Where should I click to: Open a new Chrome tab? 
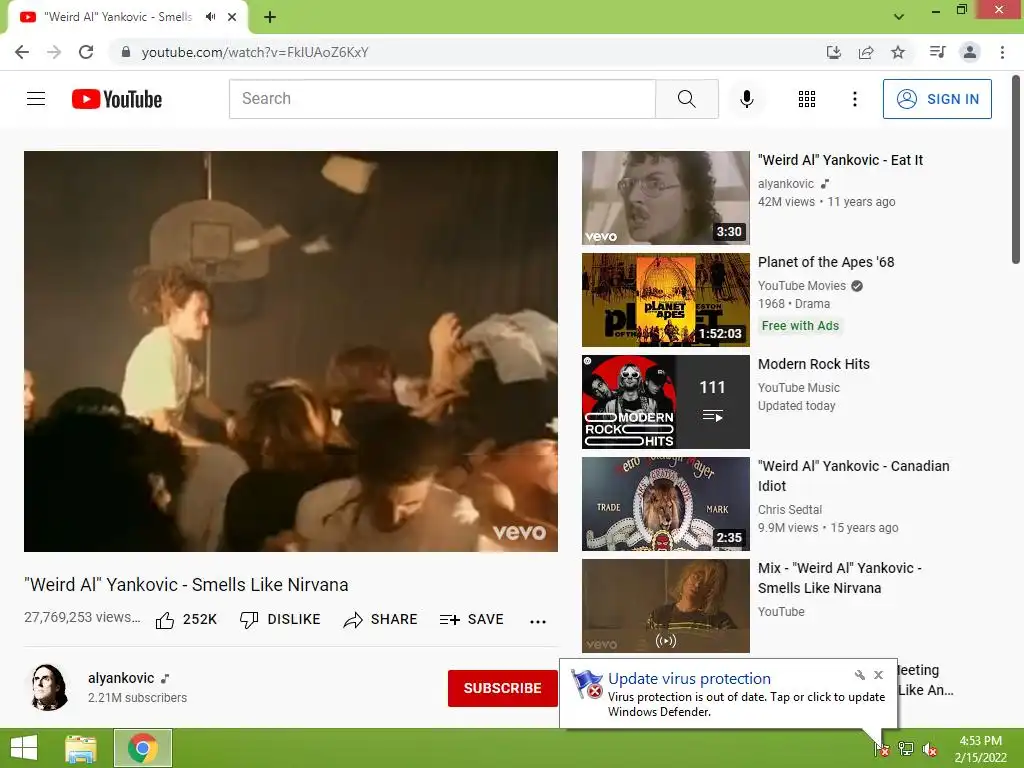click(270, 17)
